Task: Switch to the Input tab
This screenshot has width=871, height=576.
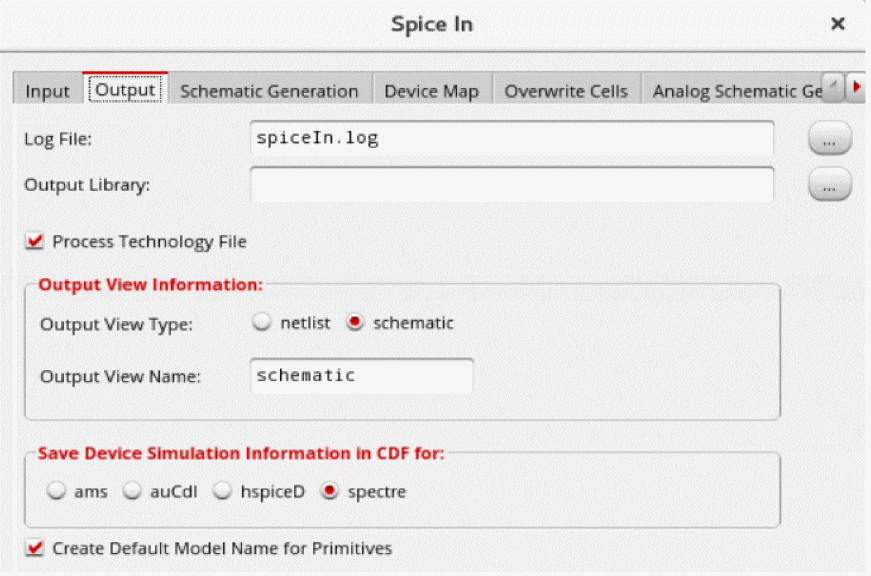Action: tap(48, 91)
